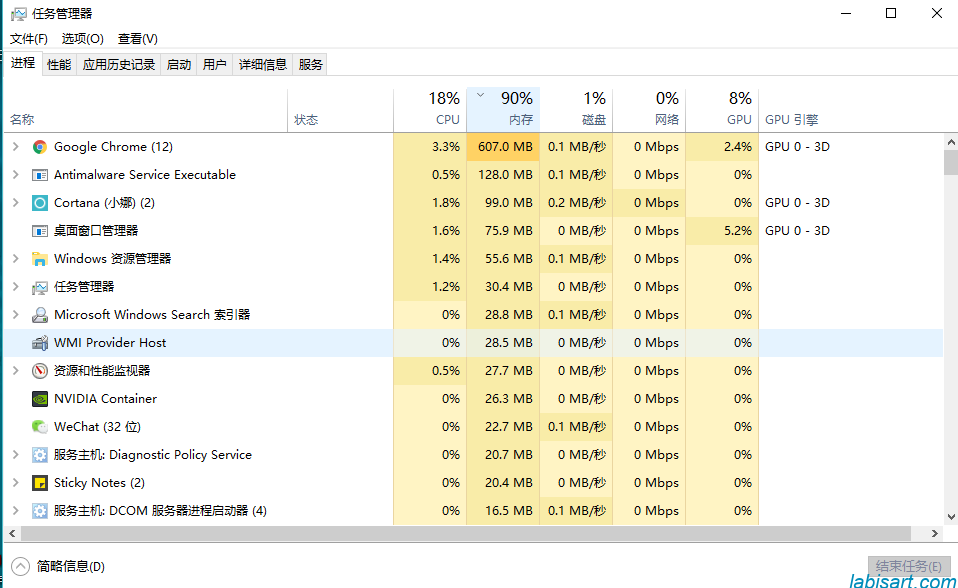
Task: Click the WMI Provider Host icon
Action: [40, 343]
